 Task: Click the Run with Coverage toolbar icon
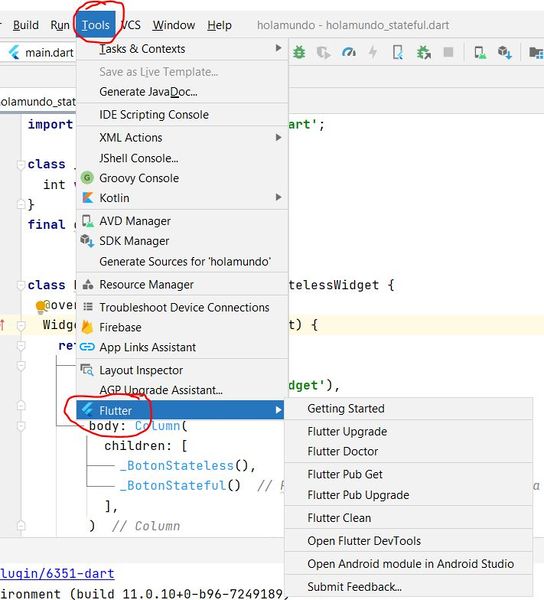click(x=324, y=52)
